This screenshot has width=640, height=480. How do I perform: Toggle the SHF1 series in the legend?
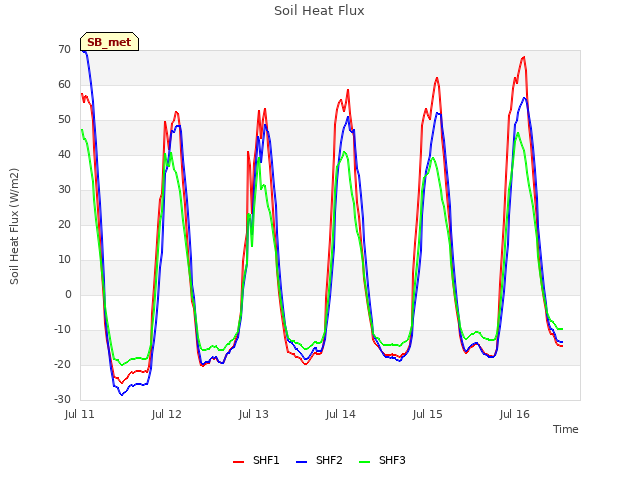tap(256, 460)
